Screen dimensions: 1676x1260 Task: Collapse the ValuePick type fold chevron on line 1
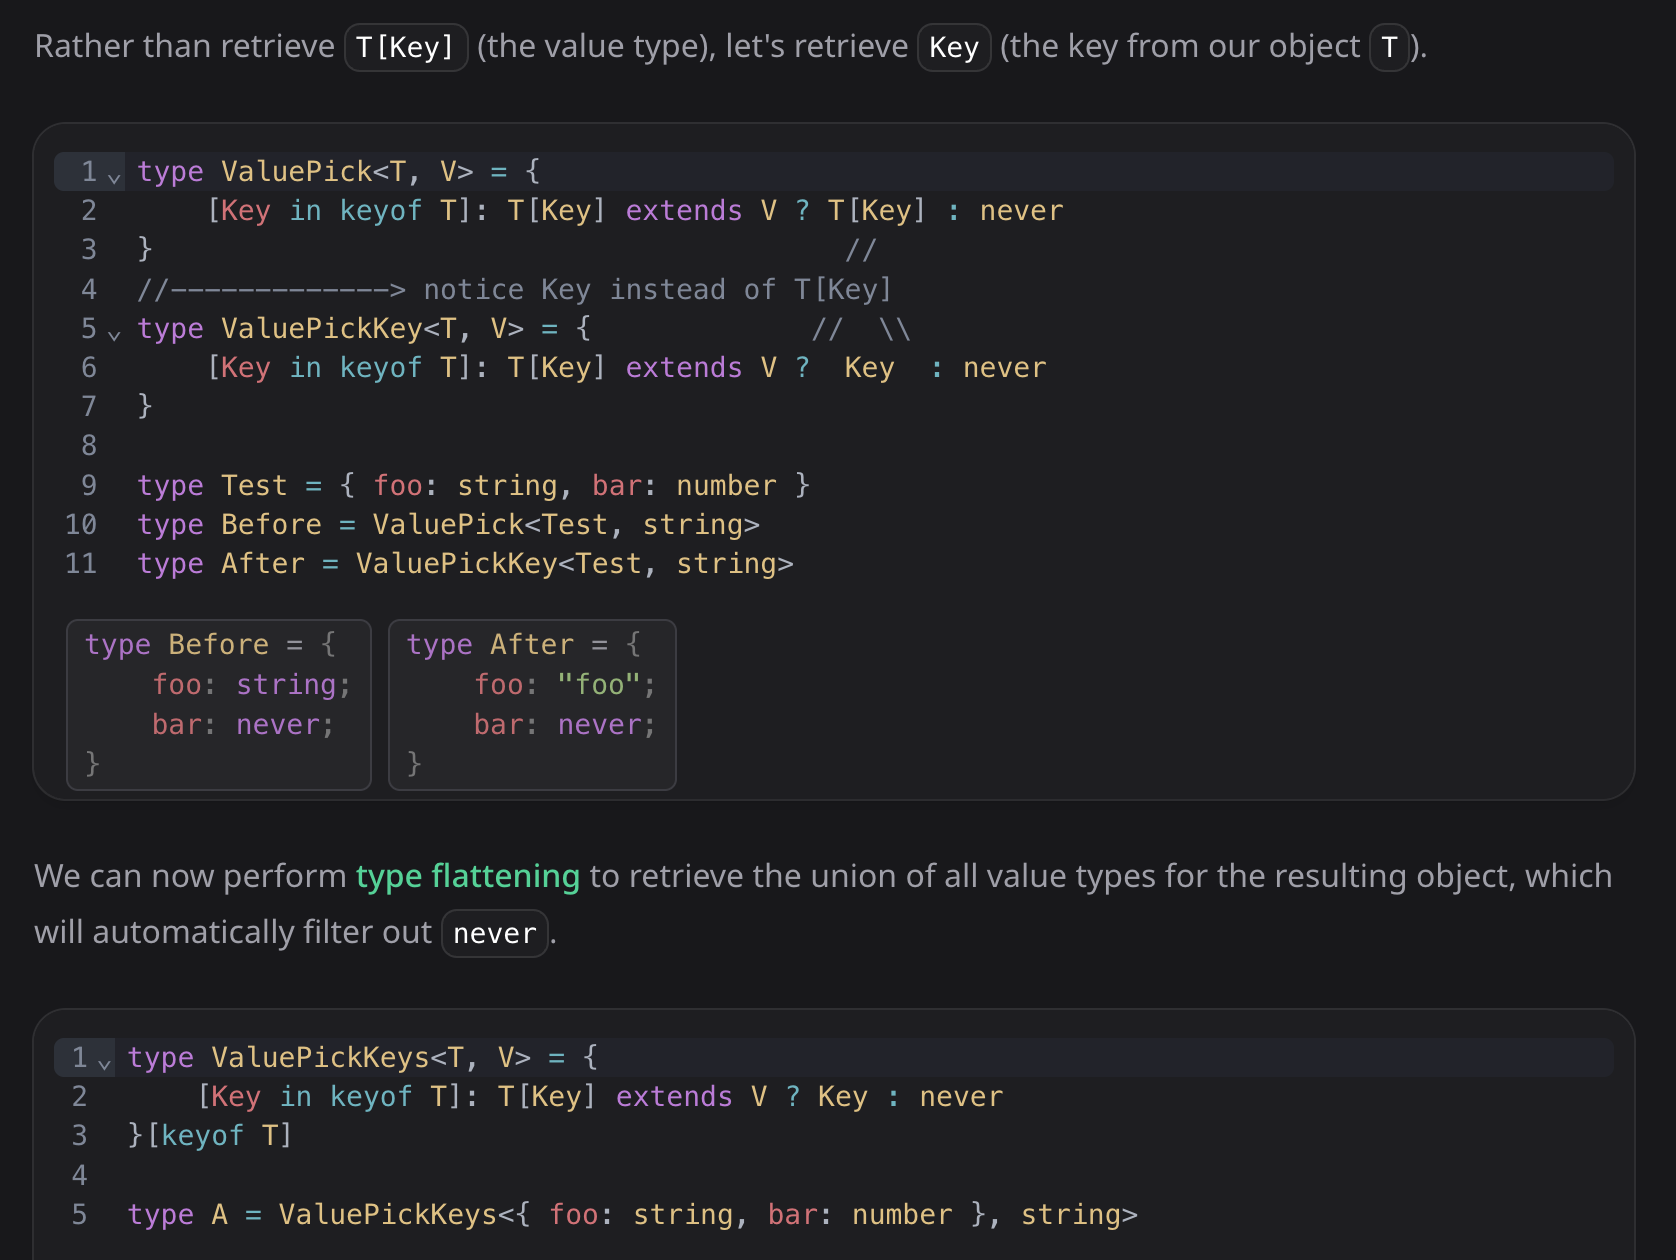pos(114,178)
